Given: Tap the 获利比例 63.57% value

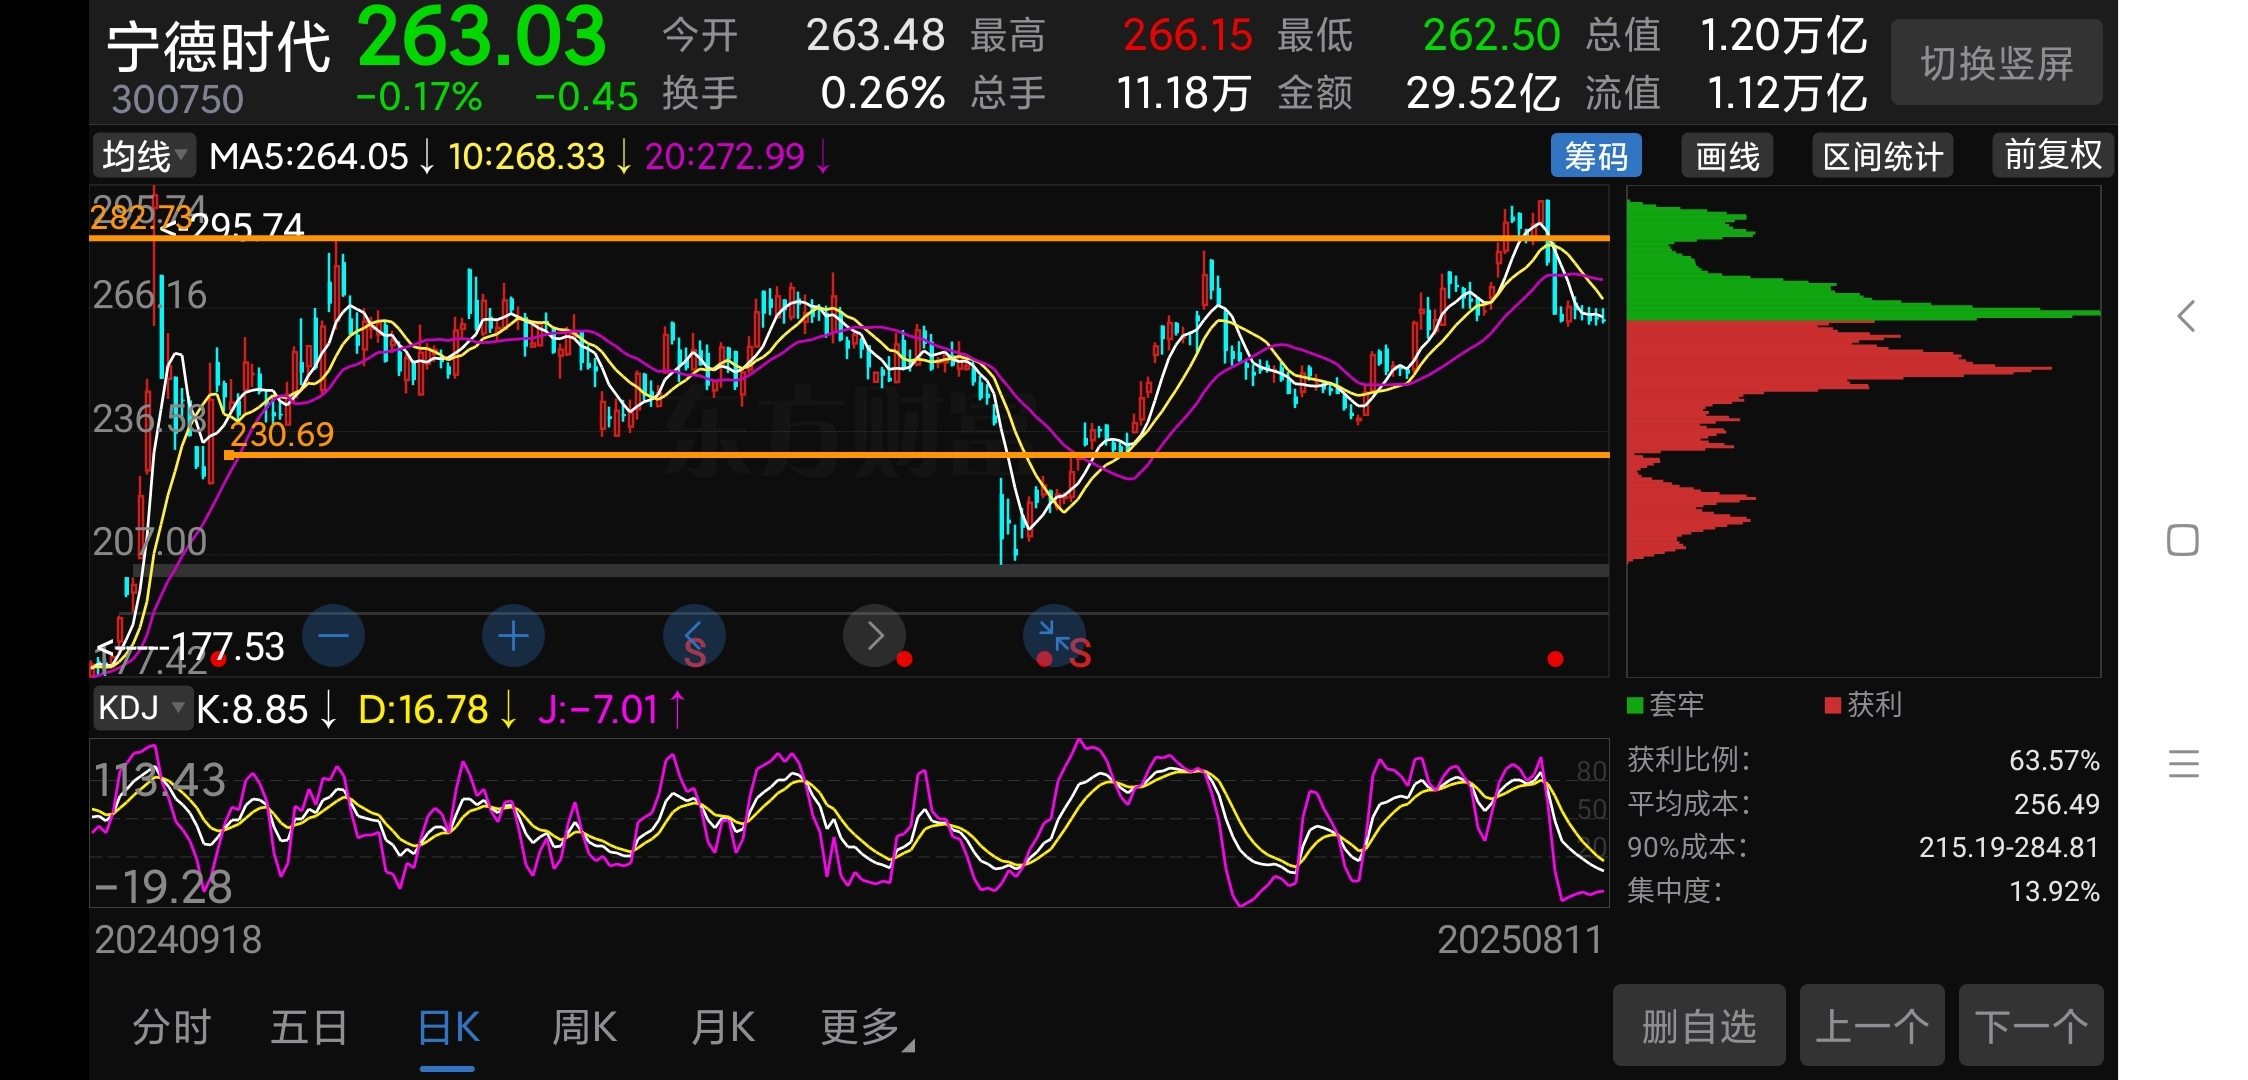Looking at the screenshot, I should (x=2054, y=760).
